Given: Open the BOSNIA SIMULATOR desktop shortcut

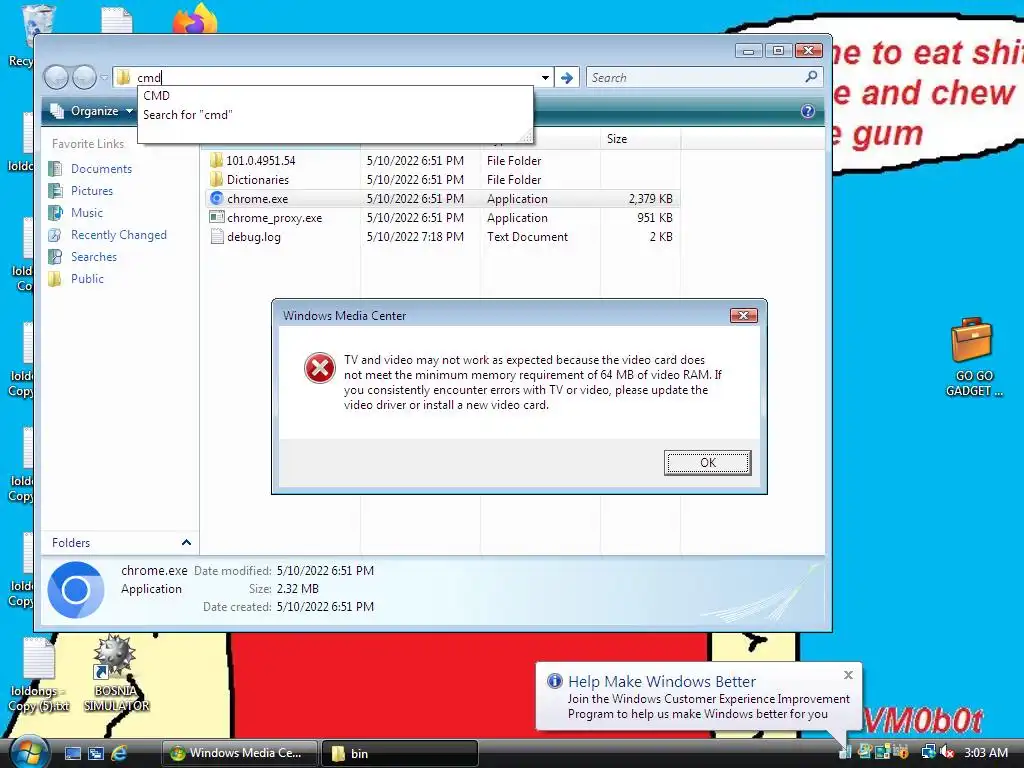Looking at the screenshot, I should point(116,674).
